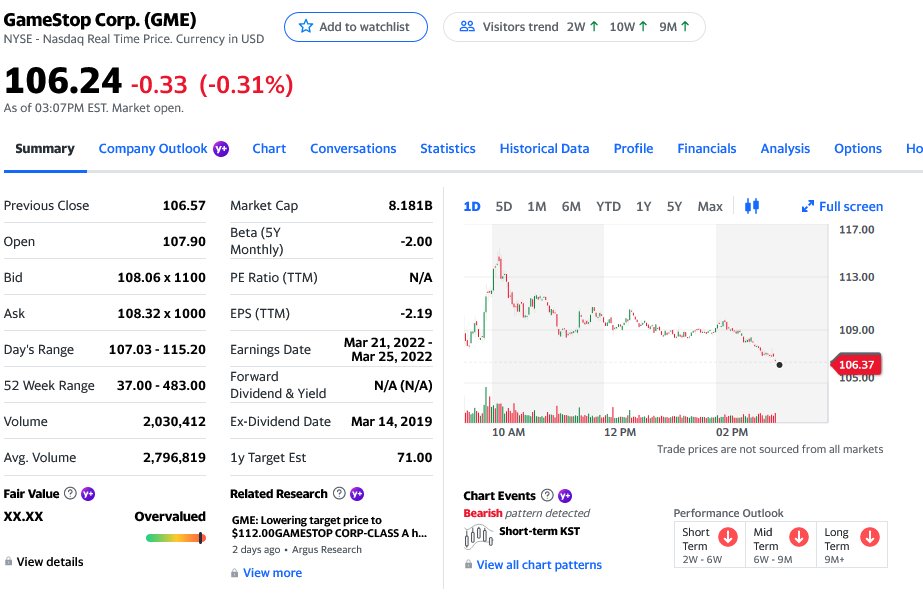Click the Fair Value overvalued gradient bar
Image resolution: width=923 pixels, height=593 pixels.
(176, 538)
